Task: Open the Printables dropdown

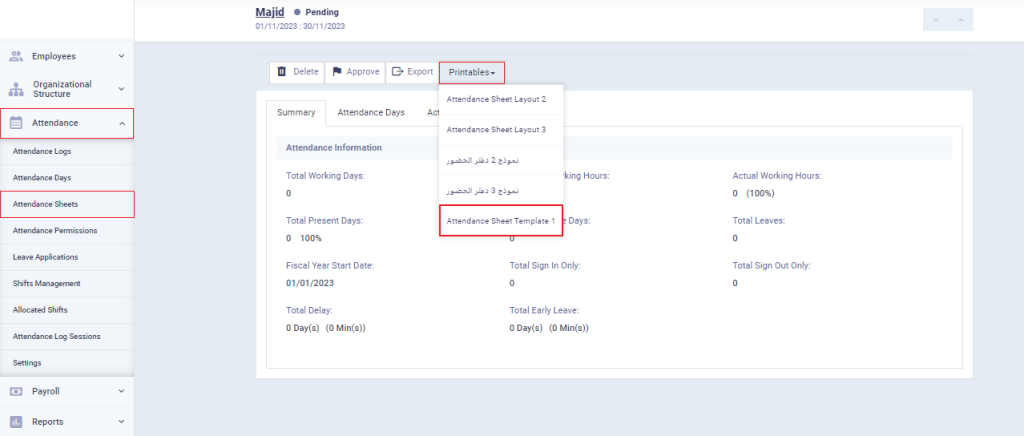Action: 471,72
